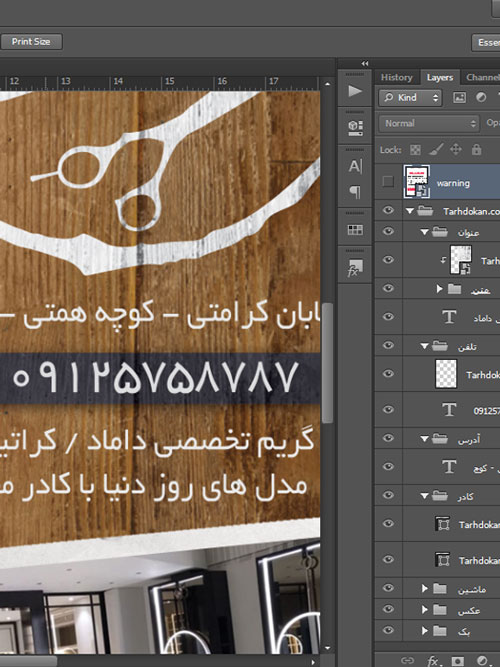The height and width of the screenshot is (667, 500).
Task: Expand the عکس group triangle
Action: 424,610
